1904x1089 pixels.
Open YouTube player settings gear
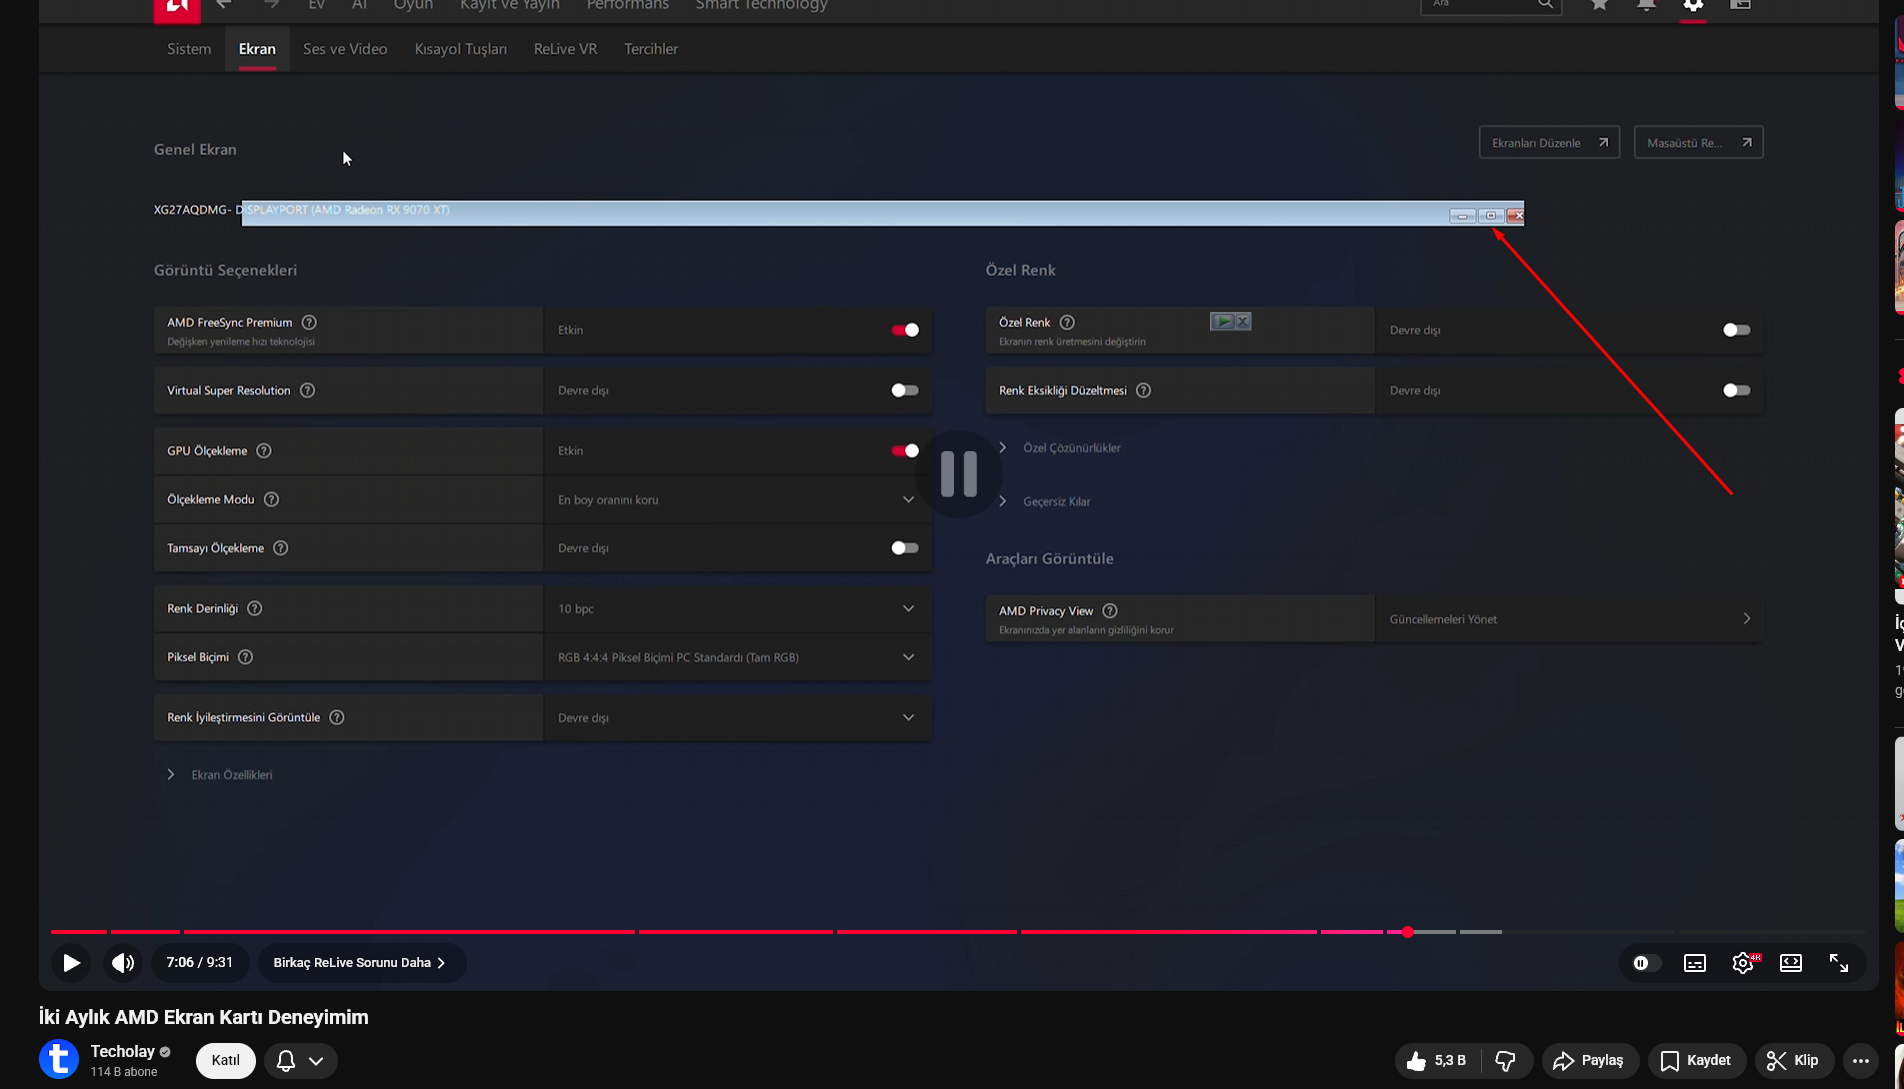pos(1743,963)
